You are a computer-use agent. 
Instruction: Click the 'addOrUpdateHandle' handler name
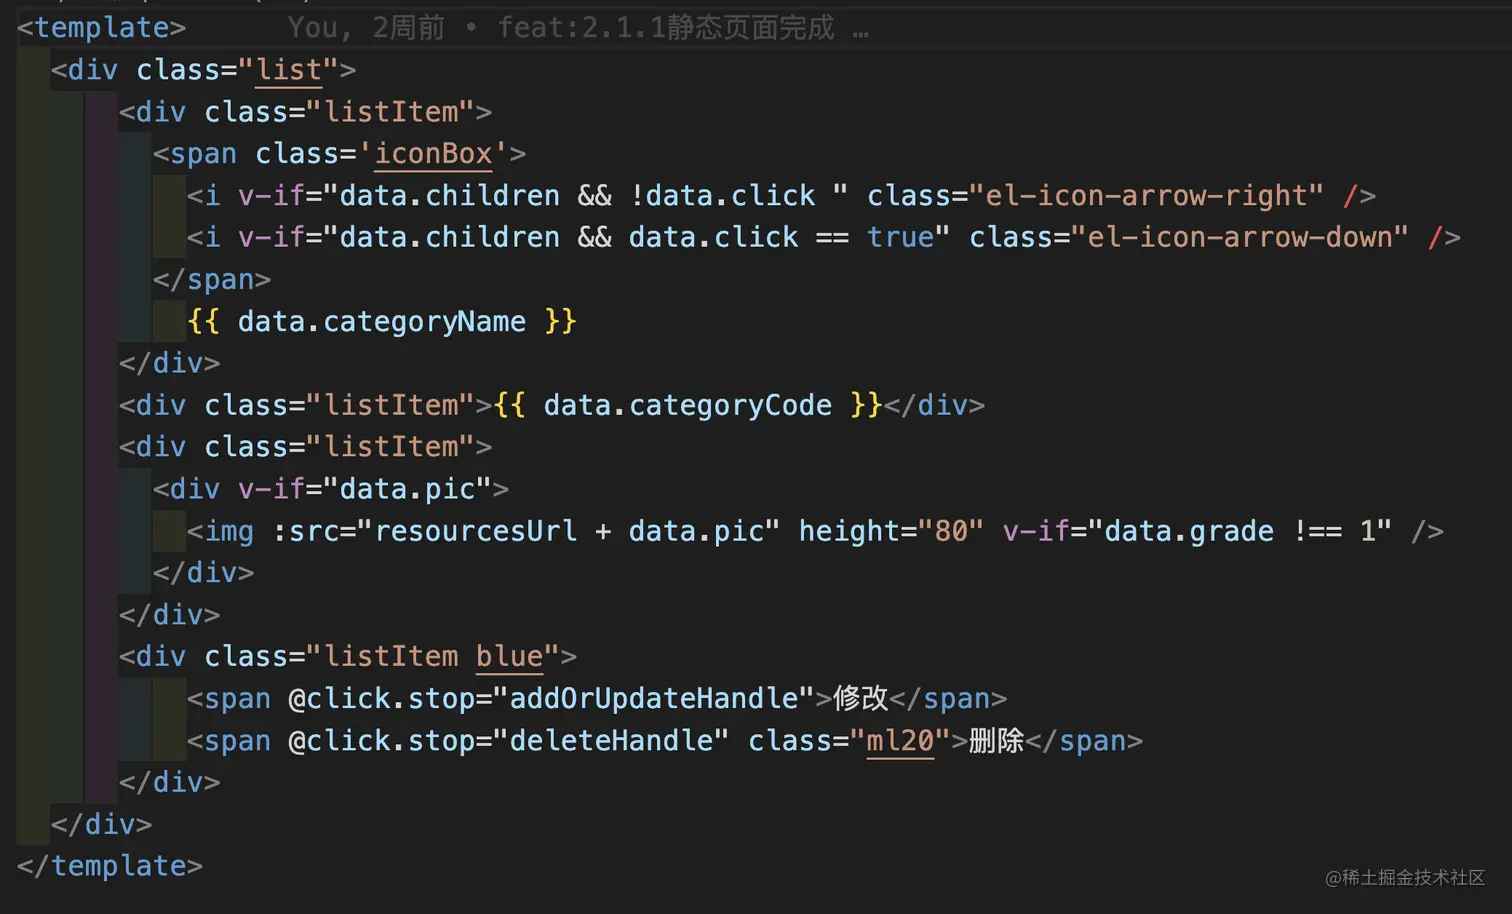[x=654, y=698]
